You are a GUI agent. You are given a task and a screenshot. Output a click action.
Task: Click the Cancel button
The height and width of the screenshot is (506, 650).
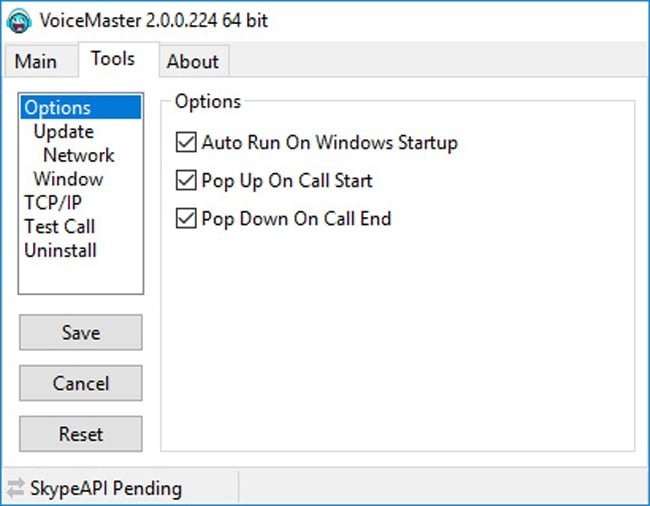click(81, 383)
